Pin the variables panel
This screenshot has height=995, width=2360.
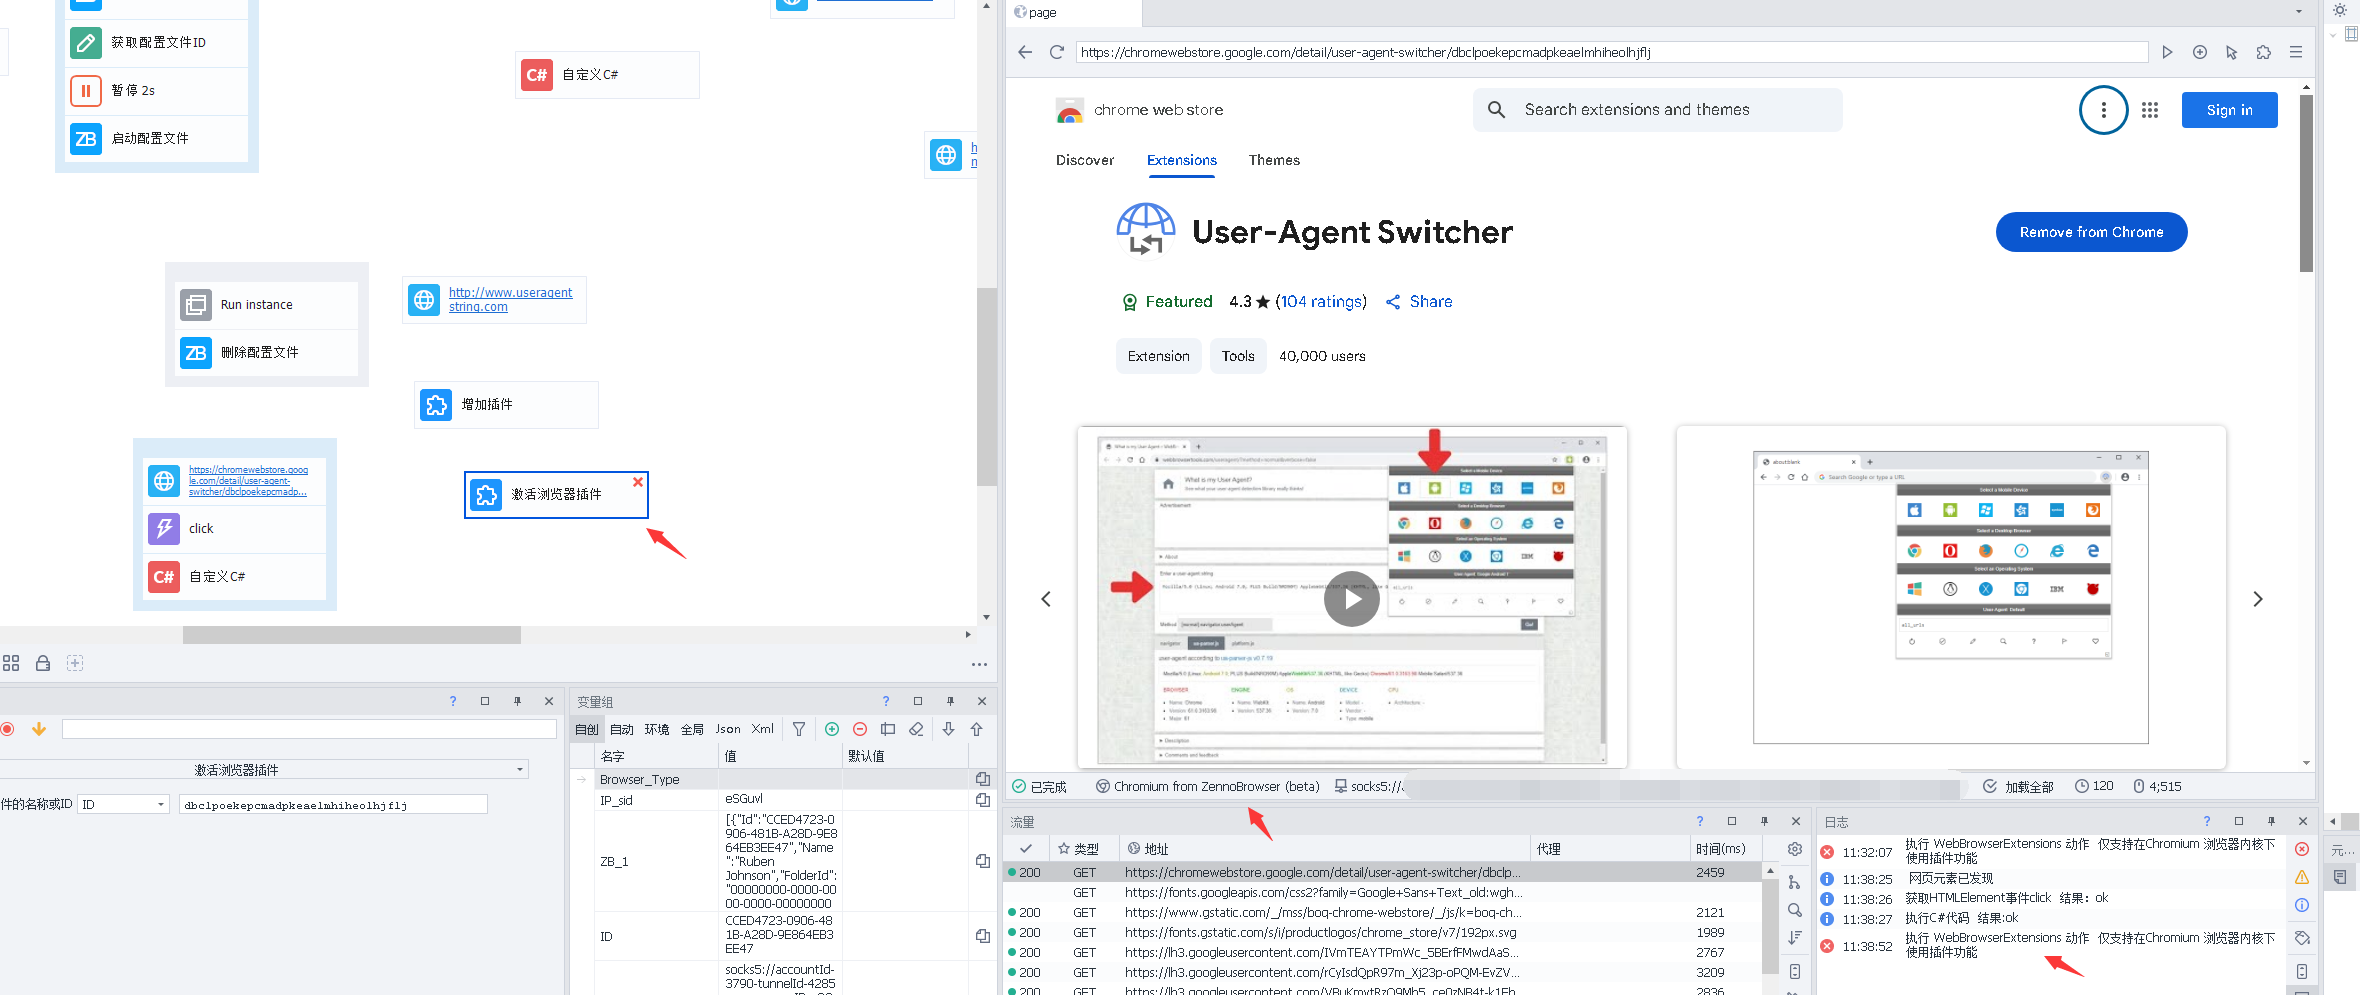point(950,701)
